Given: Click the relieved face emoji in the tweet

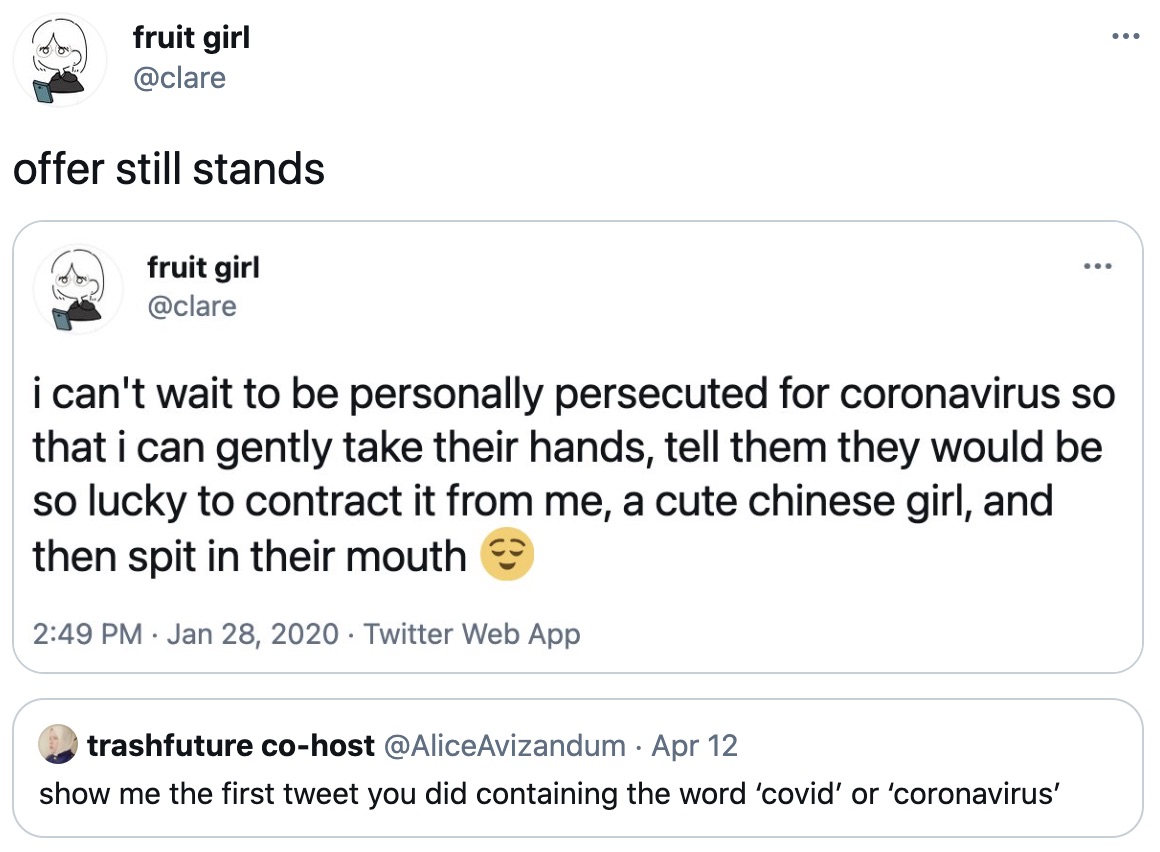Looking at the screenshot, I should click(x=507, y=554).
